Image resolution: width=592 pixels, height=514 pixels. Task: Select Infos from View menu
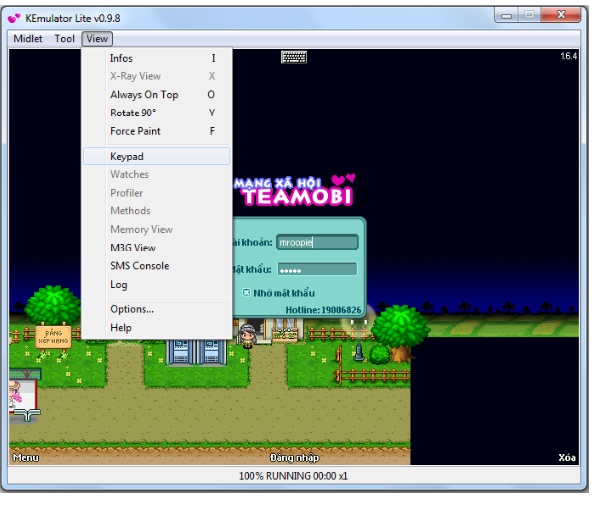click(x=156, y=58)
